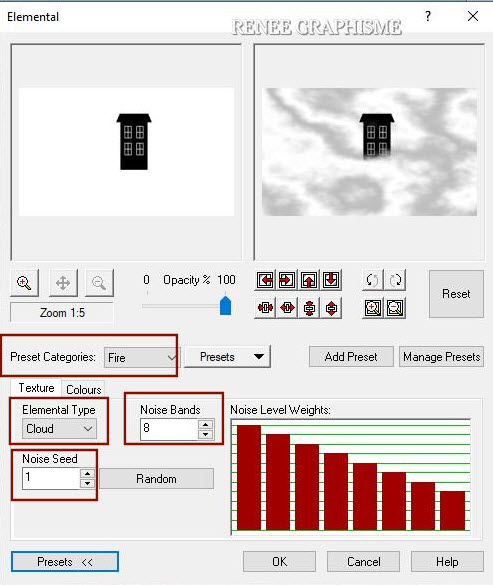Switch to the Colours tab
The image size is (493, 585).
(84, 390)
